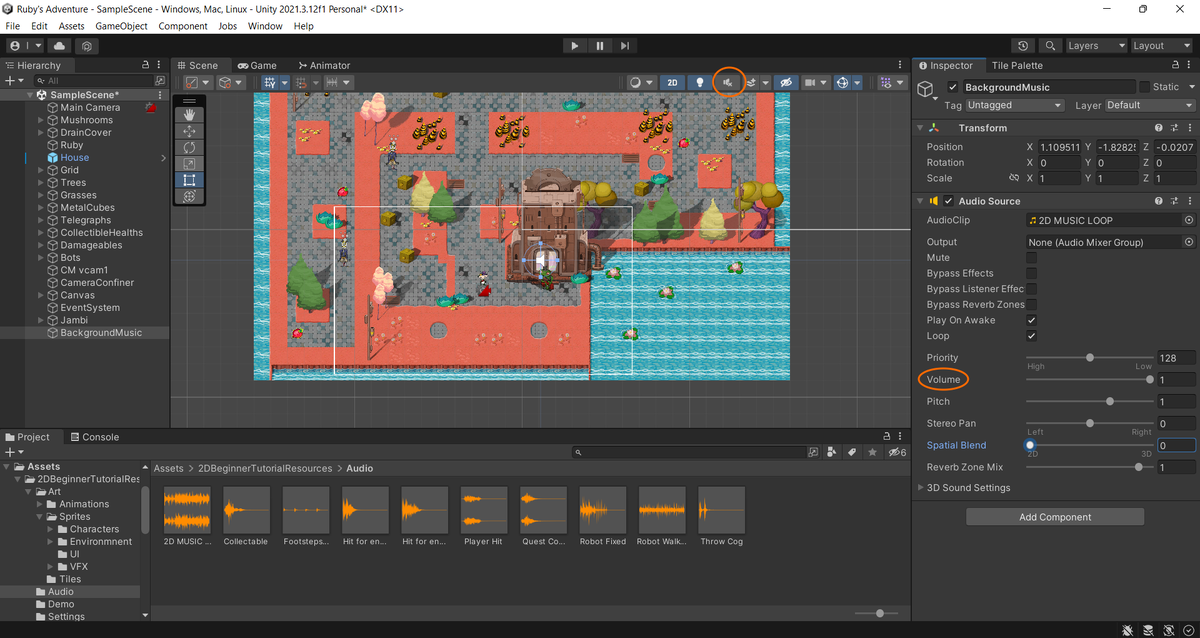Select the Collectable audio clip thumbnail

tap(246, 510)
